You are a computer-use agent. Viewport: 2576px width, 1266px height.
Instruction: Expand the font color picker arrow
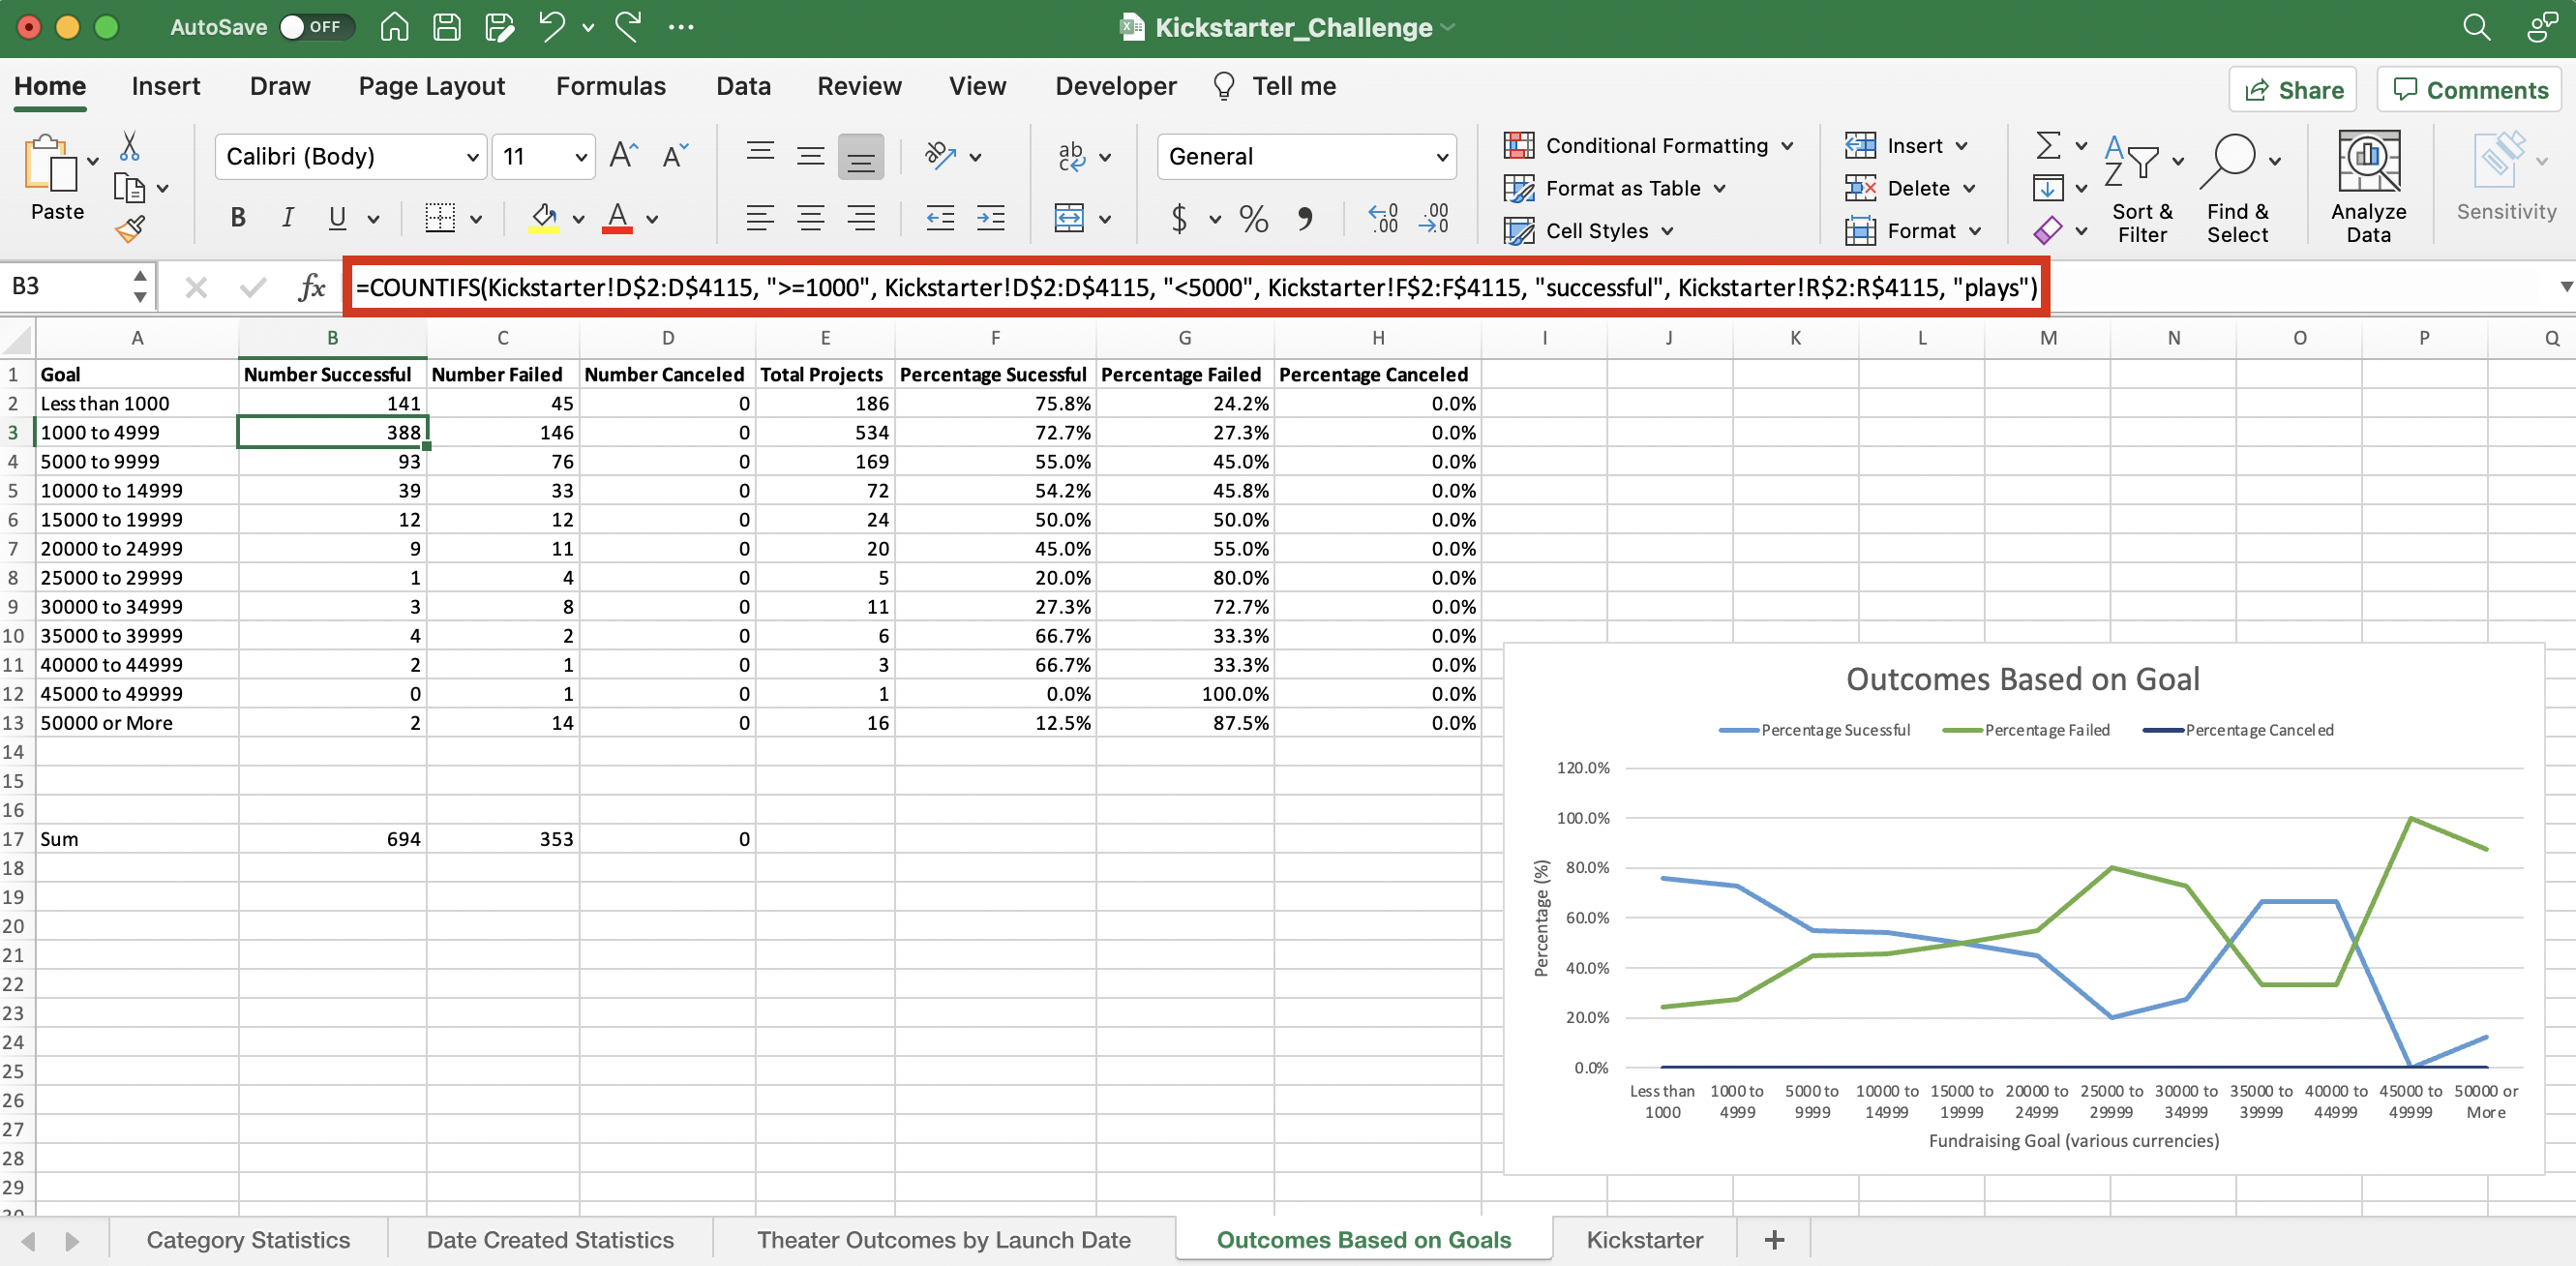pos(651,219)
